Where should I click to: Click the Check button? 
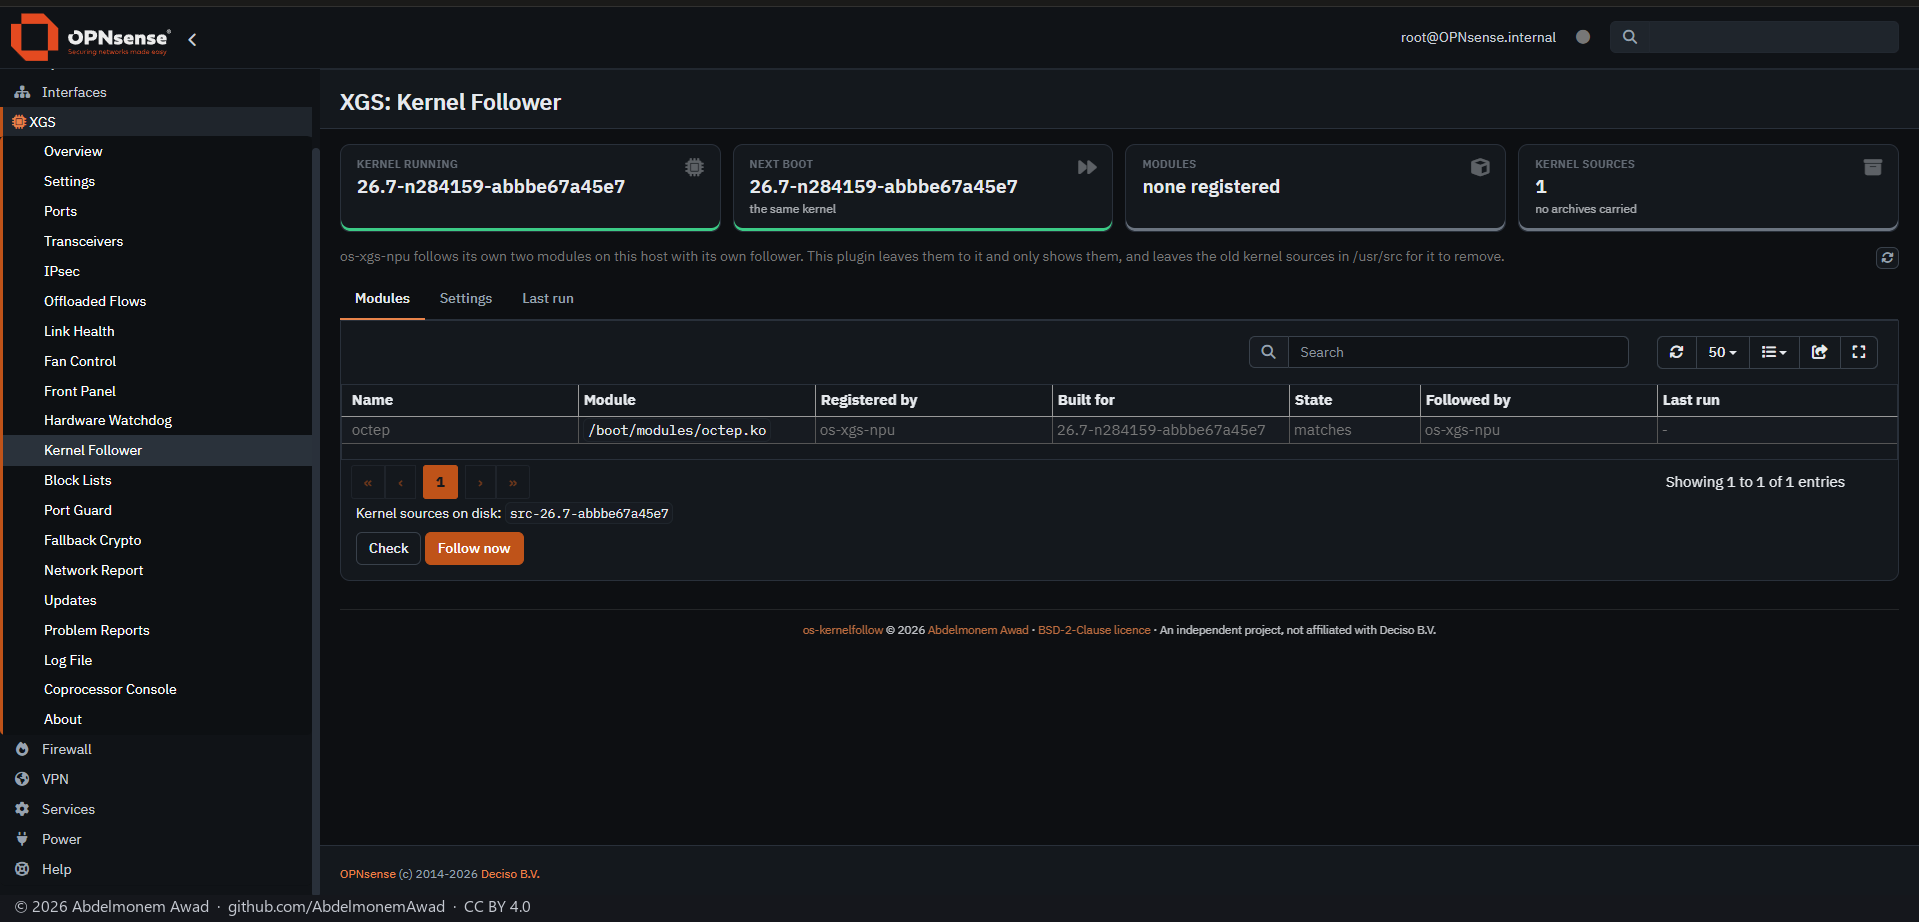tap(388, 548)
